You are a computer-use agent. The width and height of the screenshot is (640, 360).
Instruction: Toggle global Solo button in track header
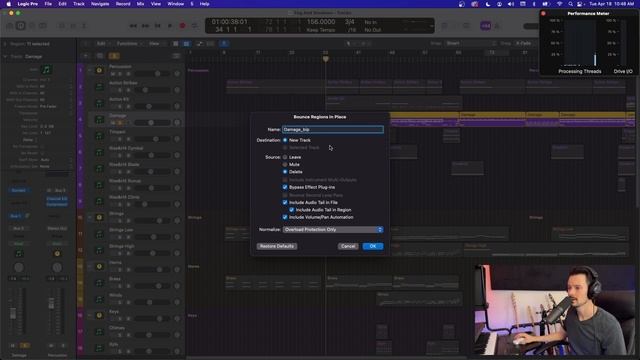114,56
